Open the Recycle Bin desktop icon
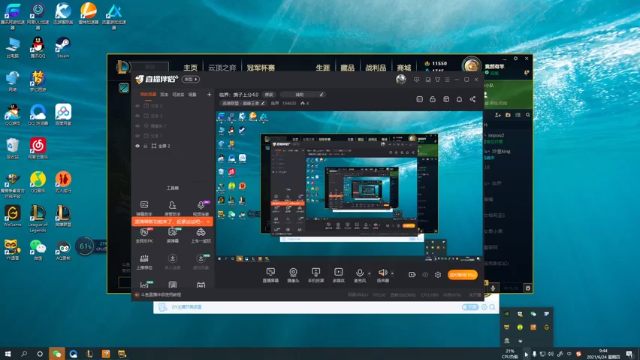Screen dimensions: 640x360 pyautogui.click(x=13, y=149)
